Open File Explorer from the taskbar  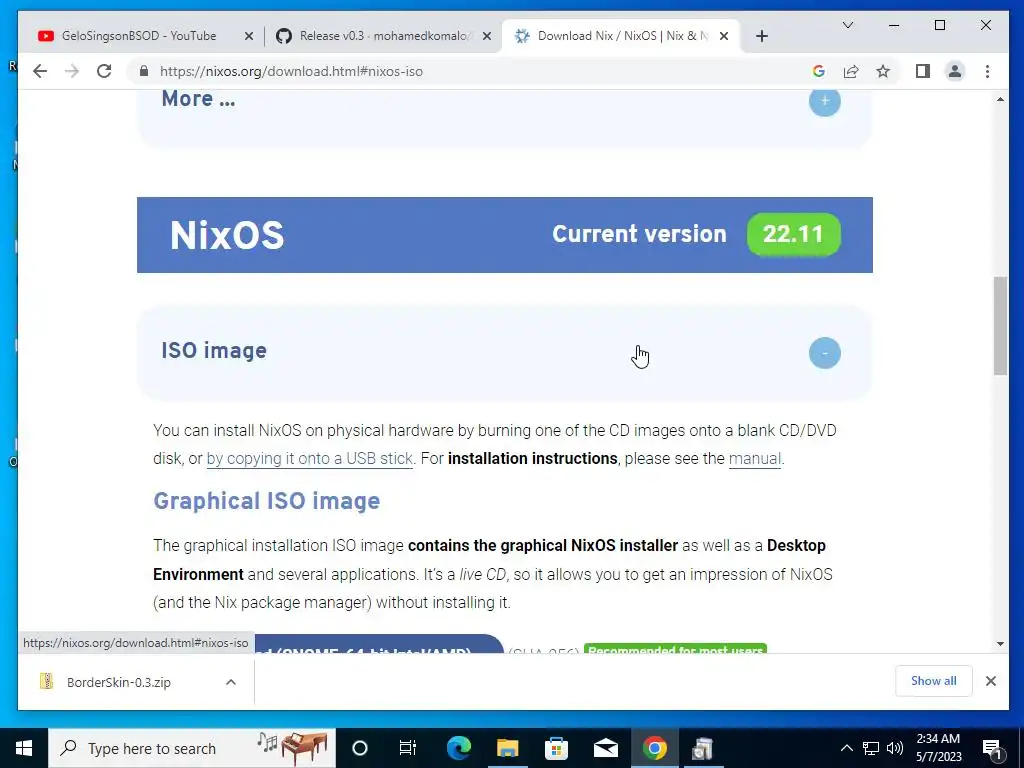pyautogui.click(x=507, y=748)
